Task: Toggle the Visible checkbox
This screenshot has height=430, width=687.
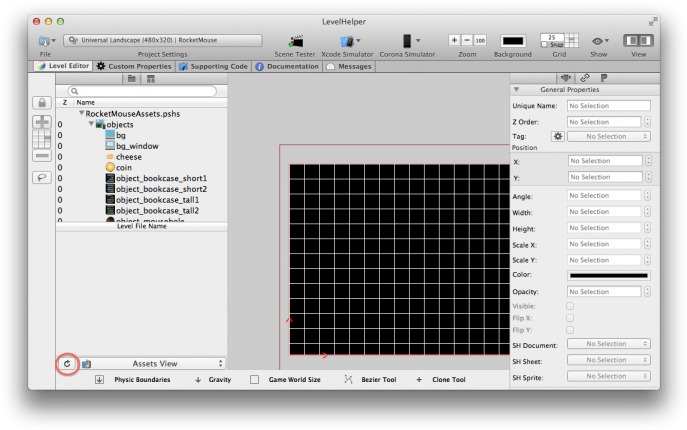Action: [570, 306]
